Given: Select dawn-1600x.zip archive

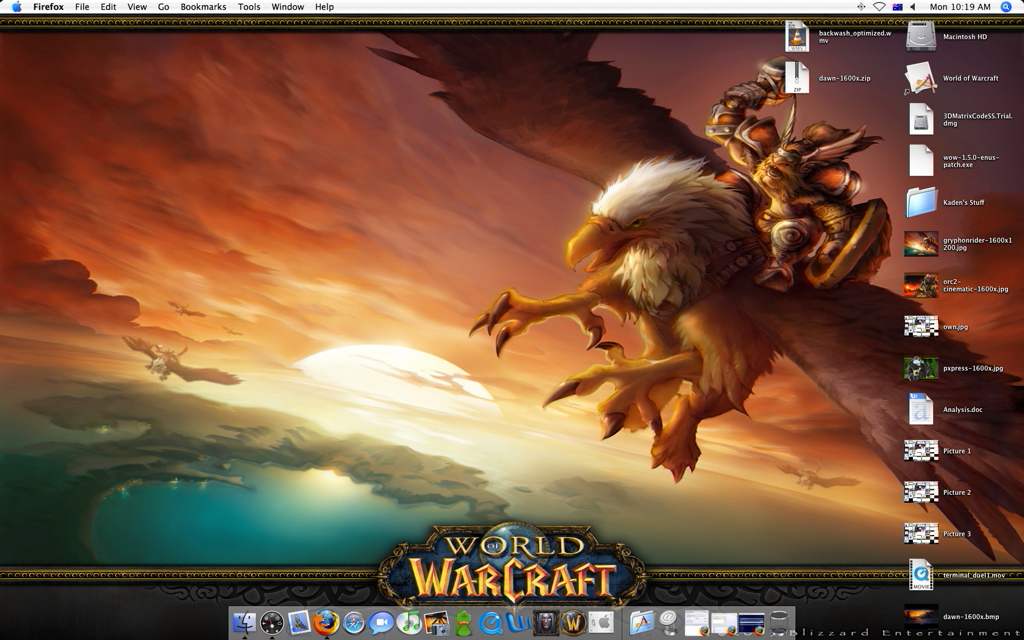Looking at the screenshot, I should click(x=797, y=78).
